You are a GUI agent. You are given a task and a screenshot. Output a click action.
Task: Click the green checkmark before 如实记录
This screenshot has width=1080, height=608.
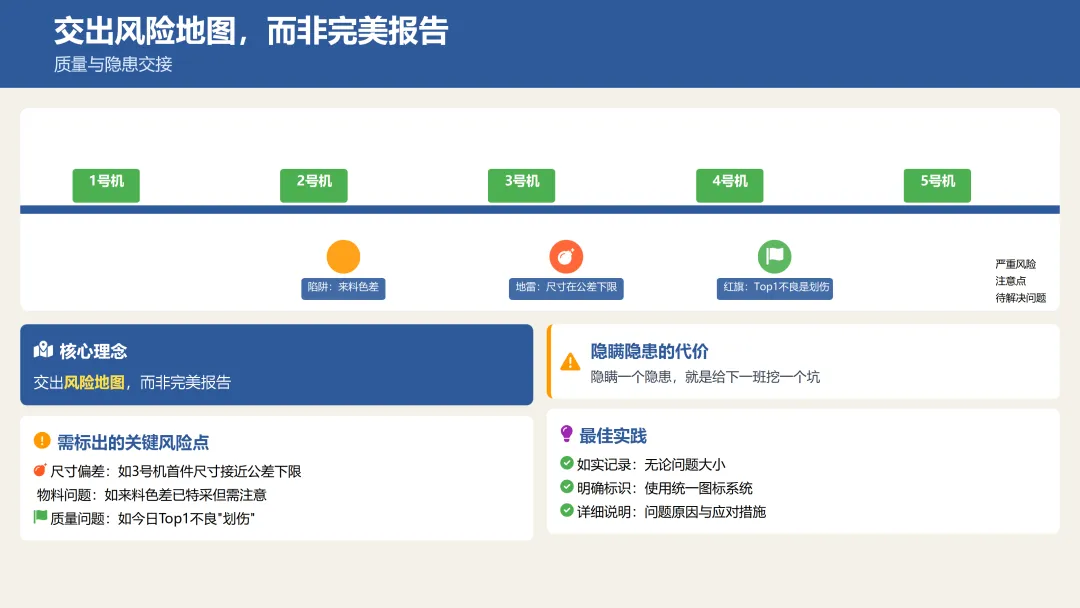(567, 463)
